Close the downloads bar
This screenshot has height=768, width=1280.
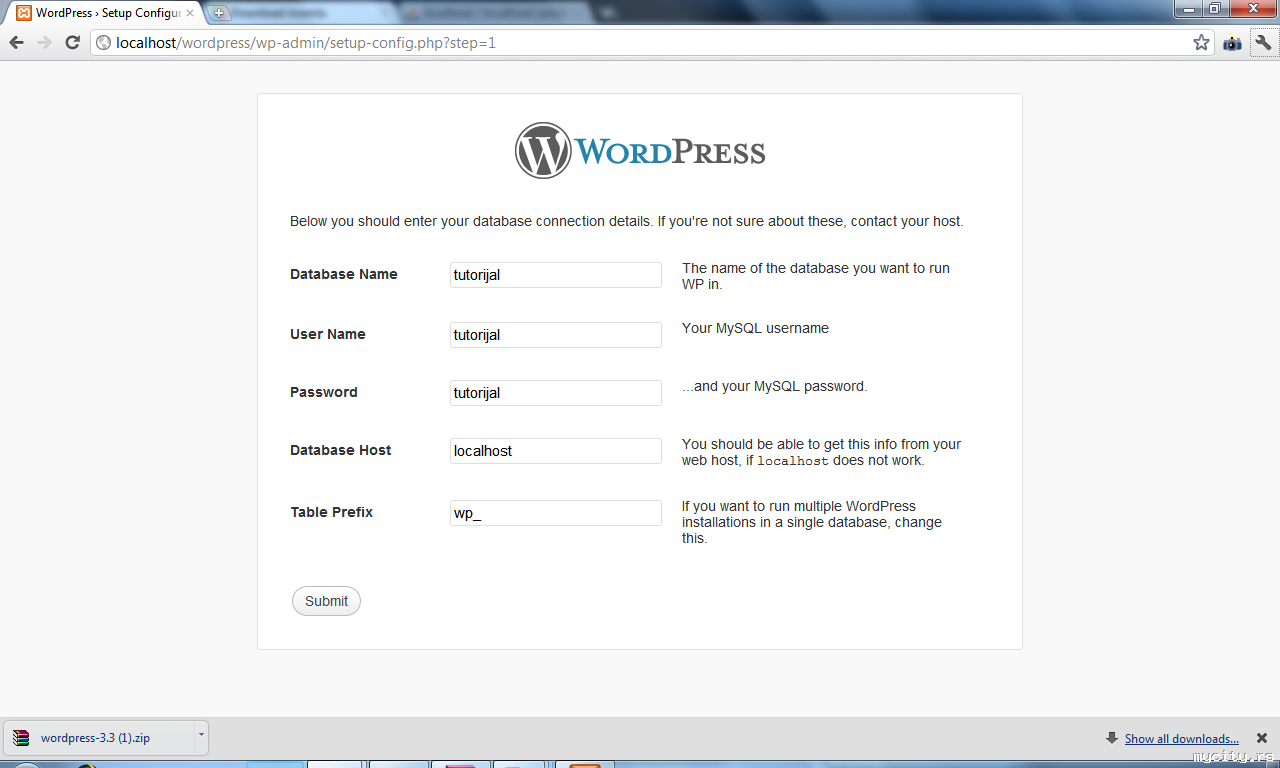pos(1262,738)
